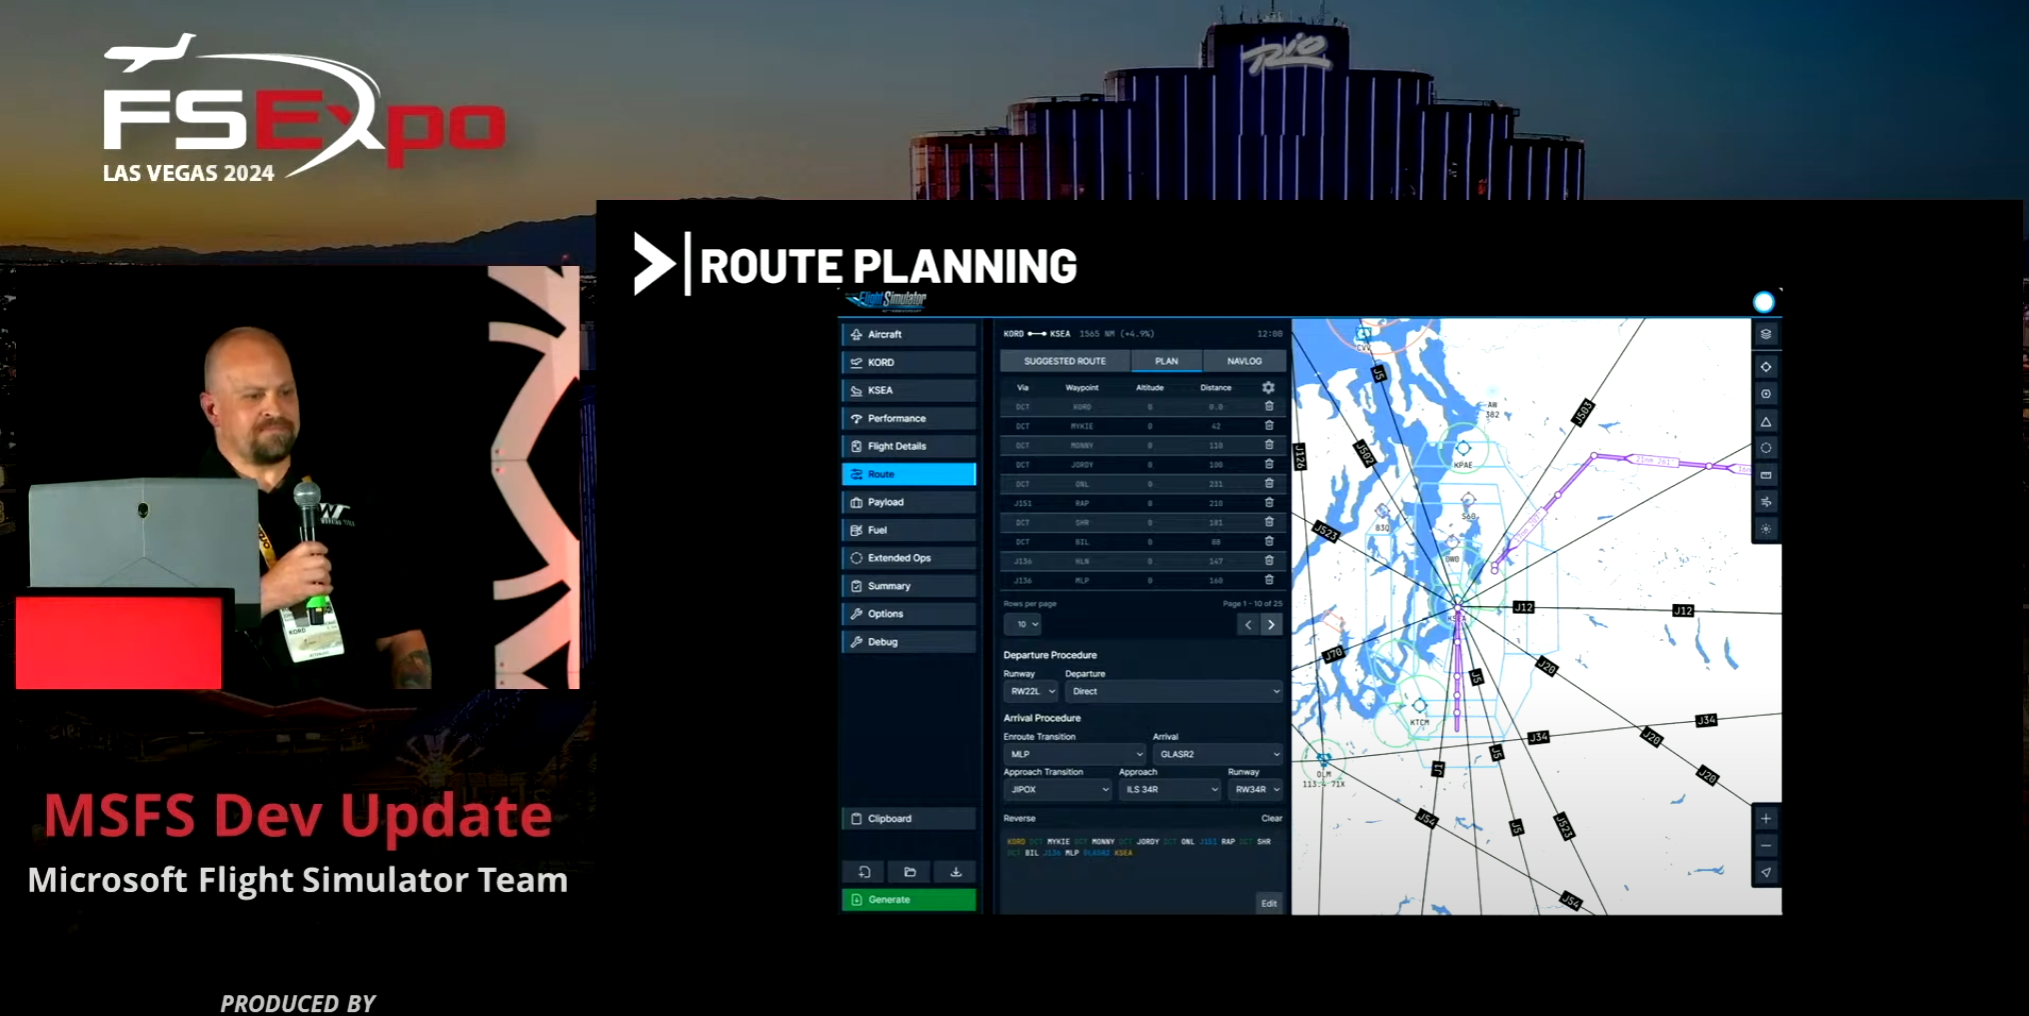Zoom out on the map
2029x1016 pixels.
coord(1766,846)
